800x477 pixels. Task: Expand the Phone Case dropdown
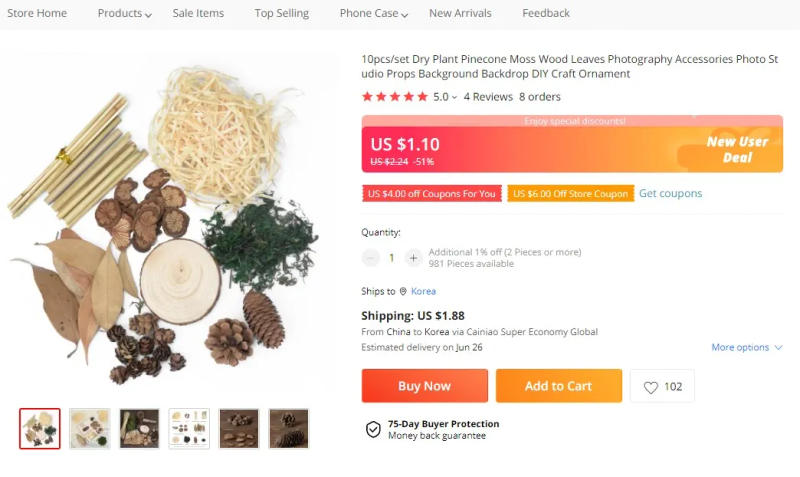pos(404,15)
